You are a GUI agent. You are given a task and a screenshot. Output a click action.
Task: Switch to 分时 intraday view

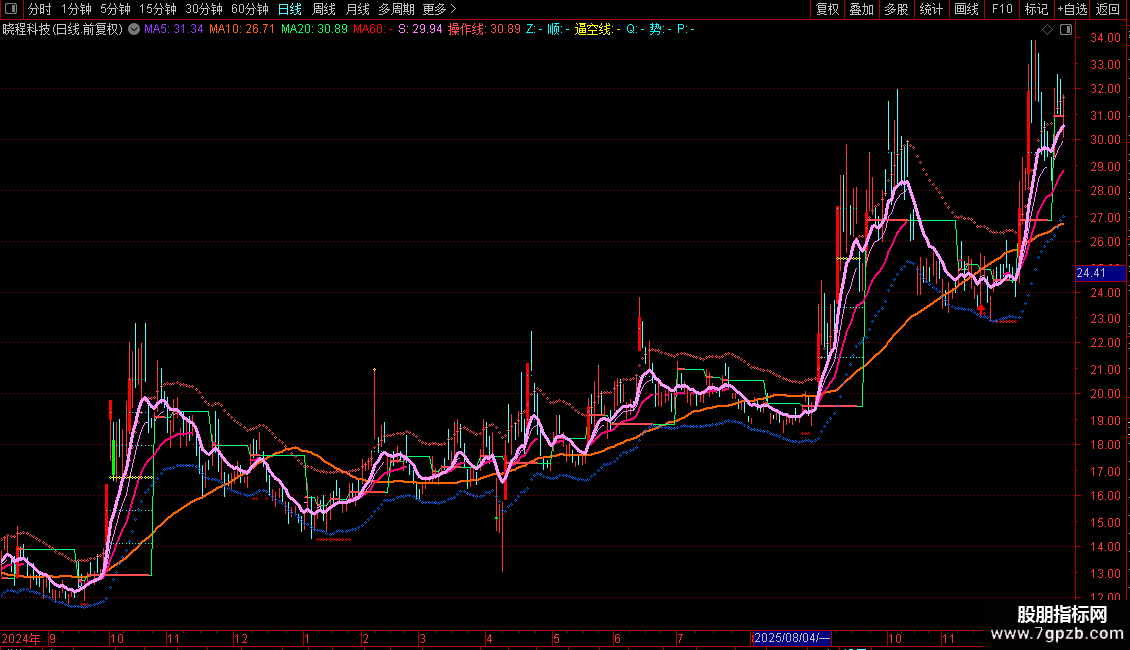coord(39,9)
